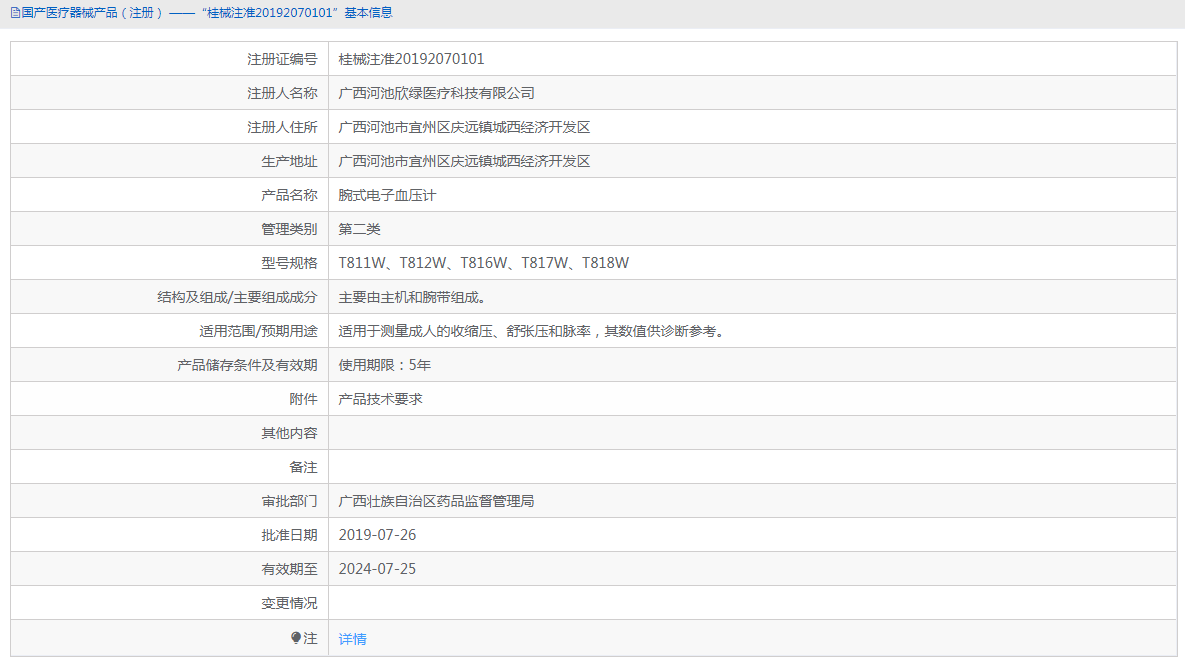Click the structure text 主要由主机和腕带组成

[412, 297]
